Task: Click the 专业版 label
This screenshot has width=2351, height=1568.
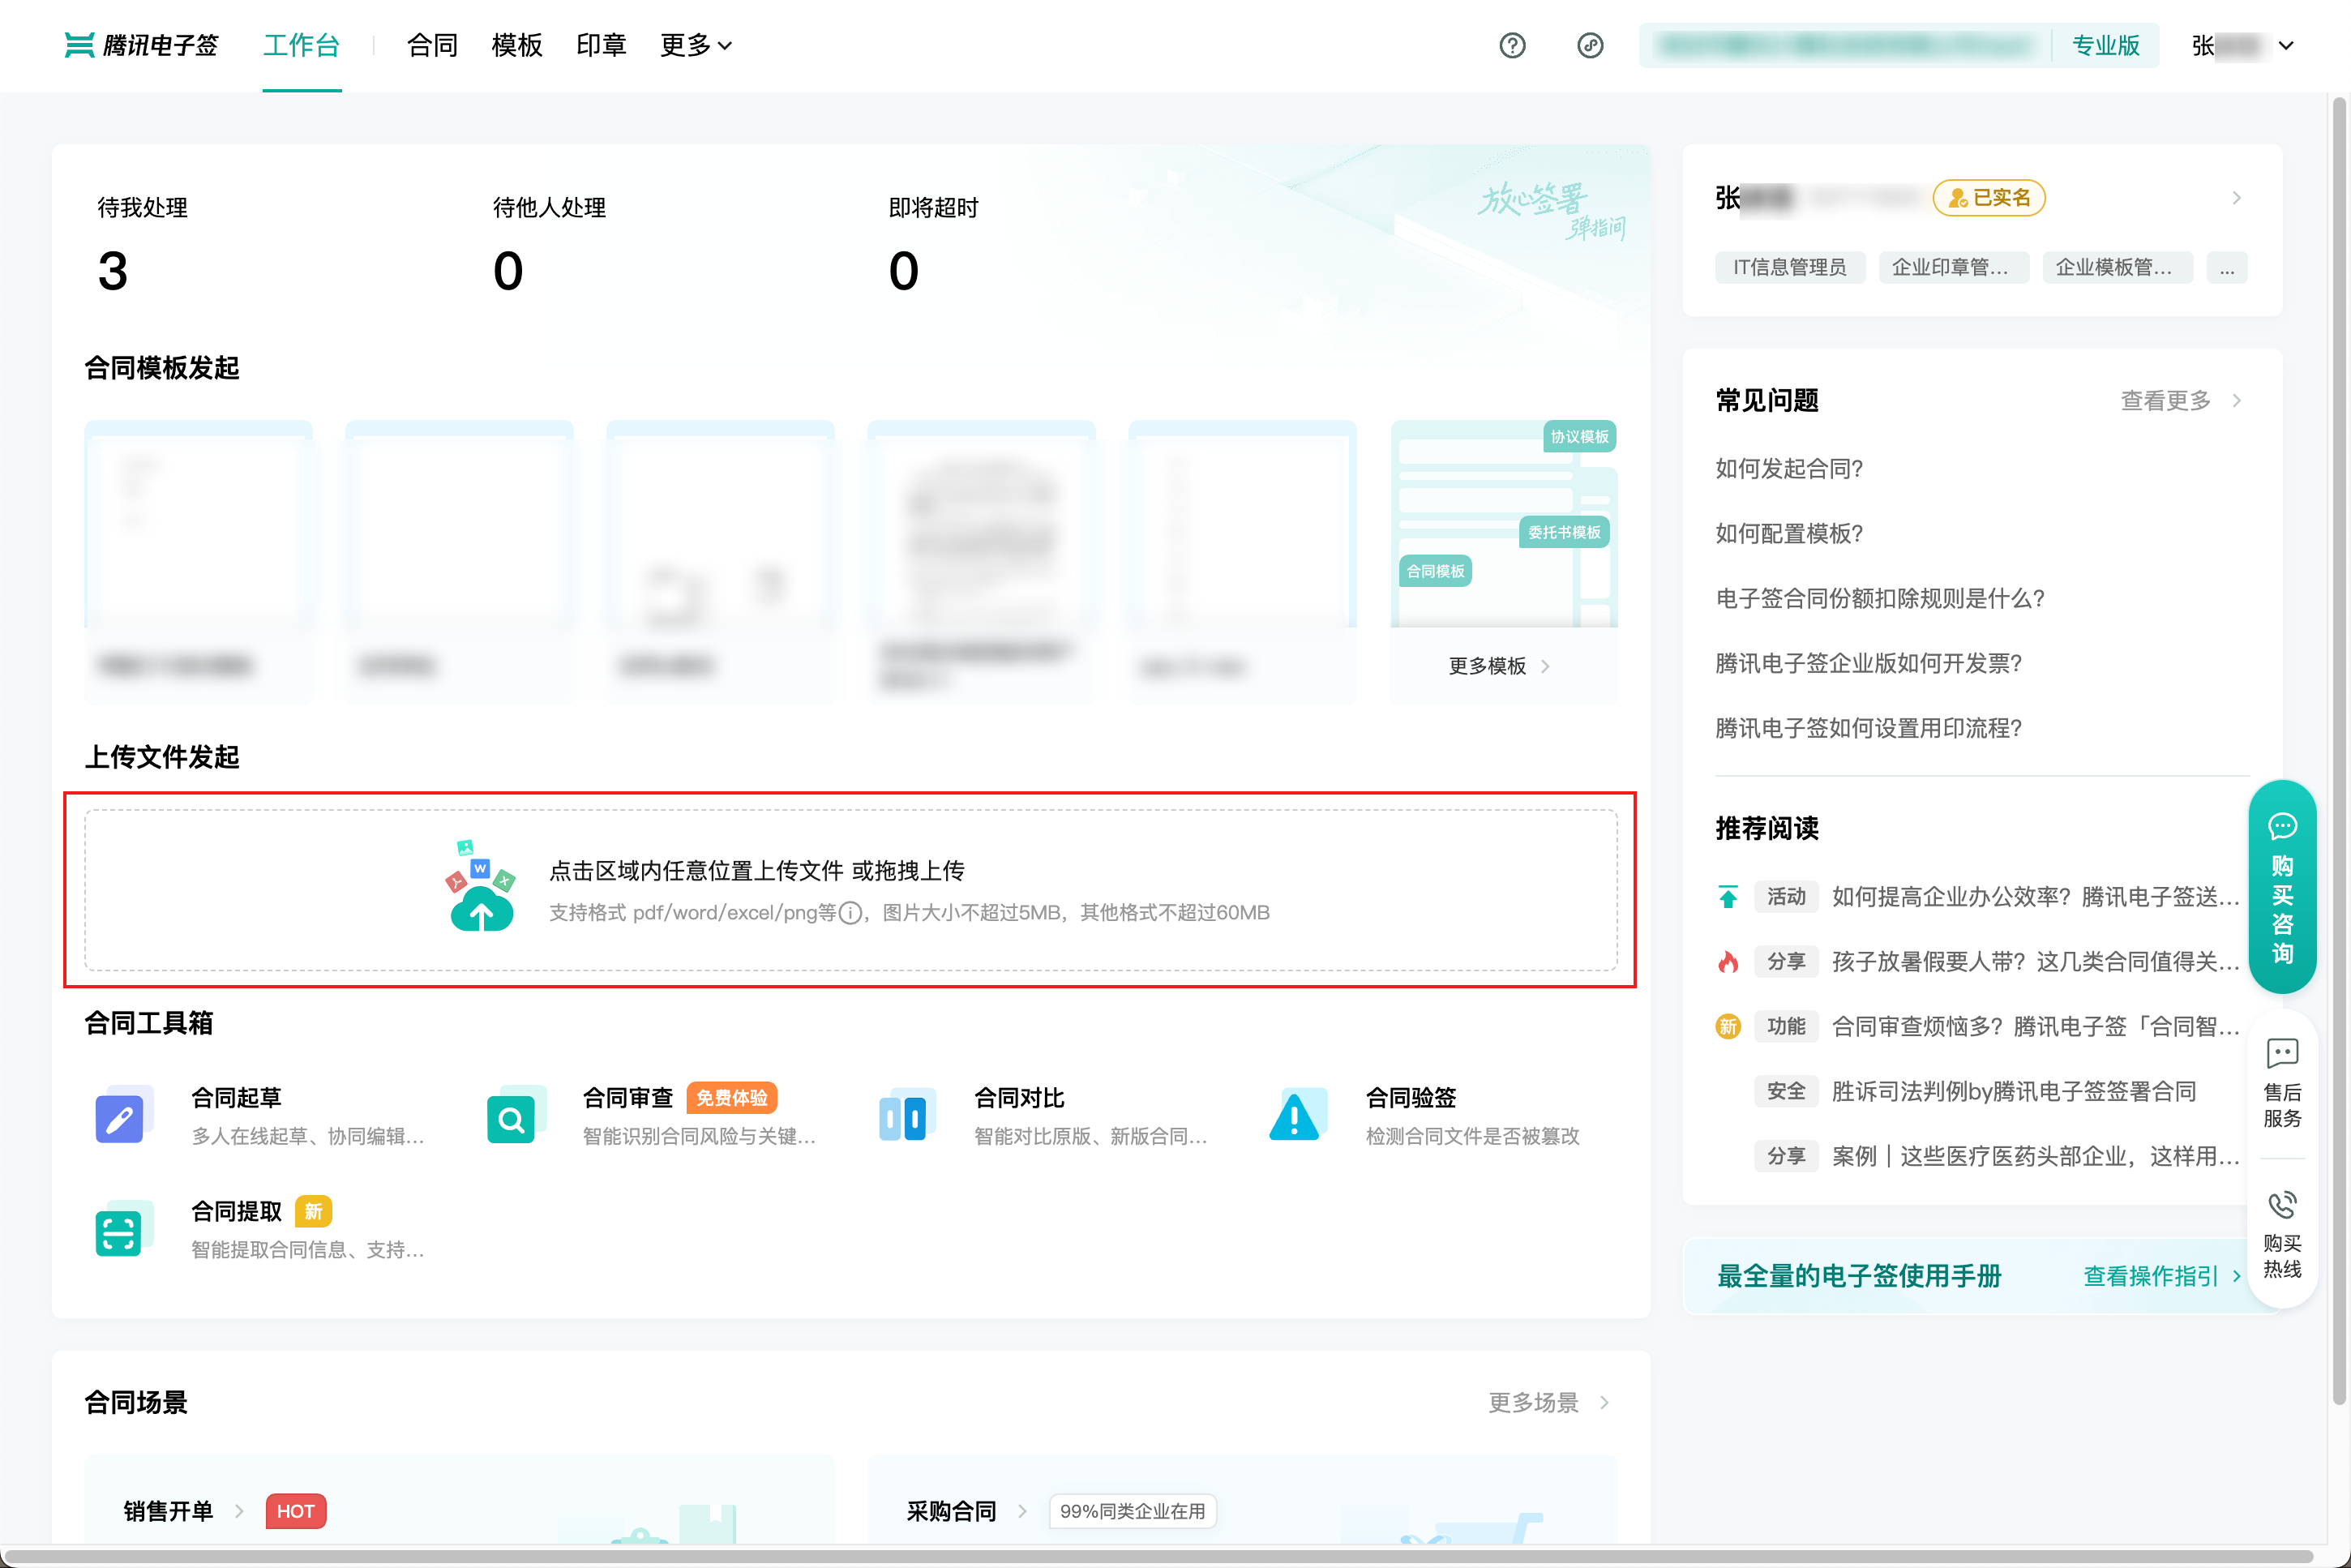Action: pos(2105,45)
